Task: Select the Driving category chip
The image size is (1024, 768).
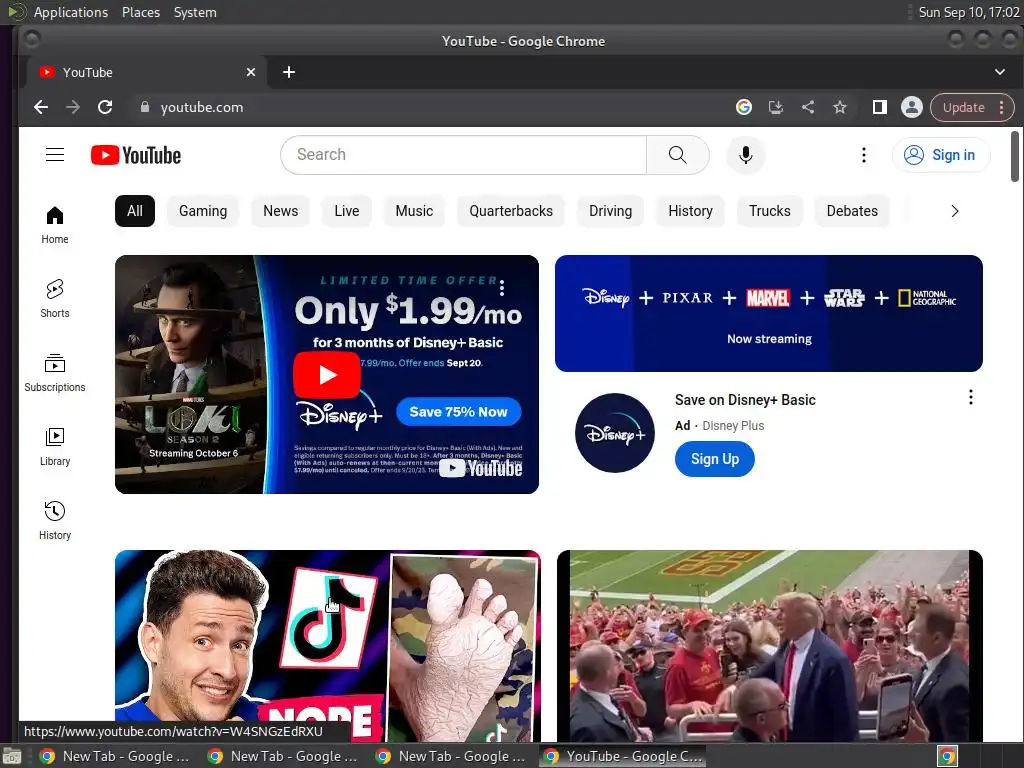Action: 610,211
